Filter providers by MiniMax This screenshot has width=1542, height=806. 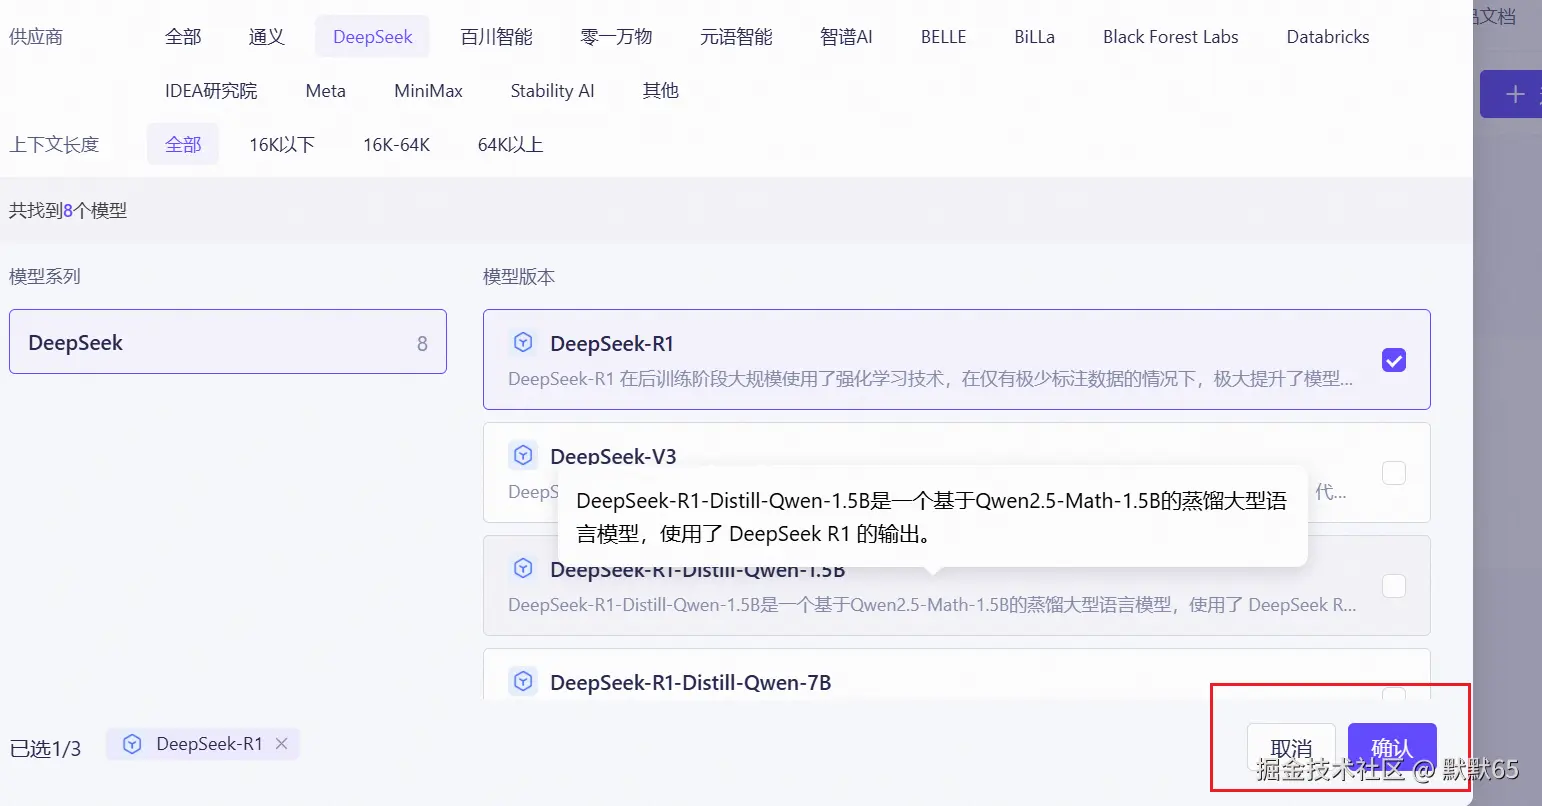tap(429, 91)
